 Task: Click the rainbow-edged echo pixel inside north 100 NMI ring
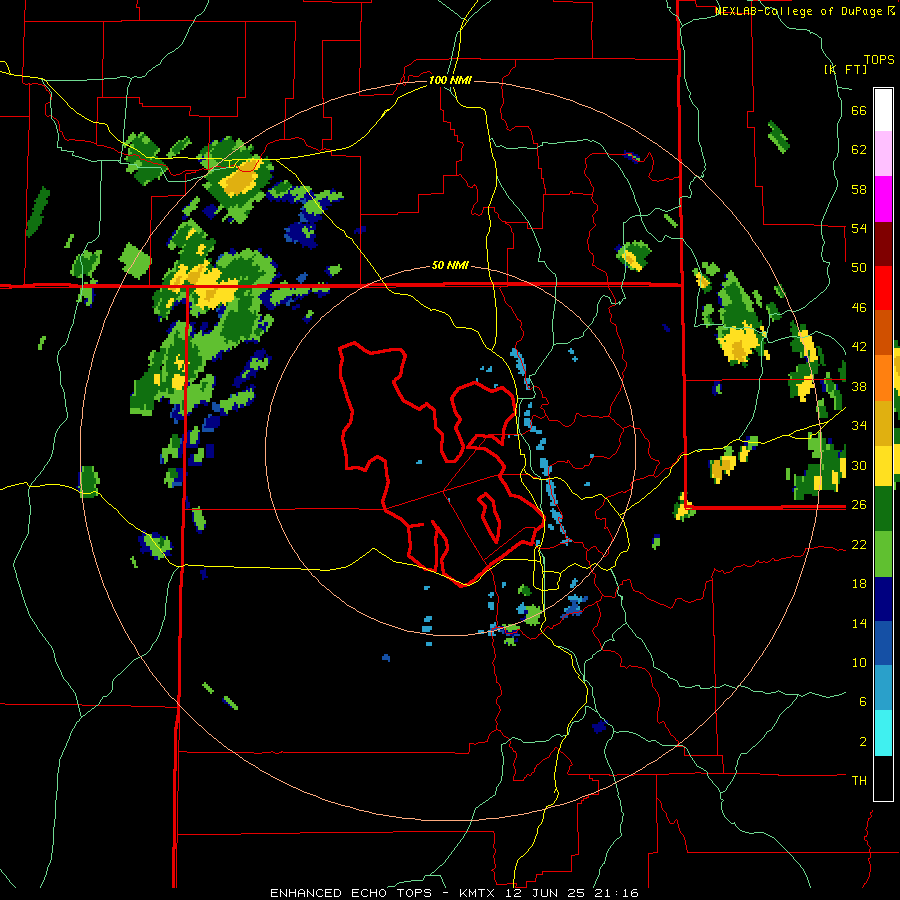(632, 157)
